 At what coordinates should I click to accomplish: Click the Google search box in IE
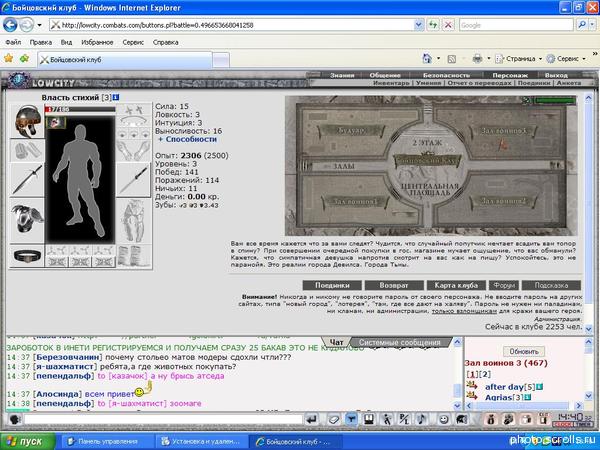pyautogui.click(x=516, y=25)
